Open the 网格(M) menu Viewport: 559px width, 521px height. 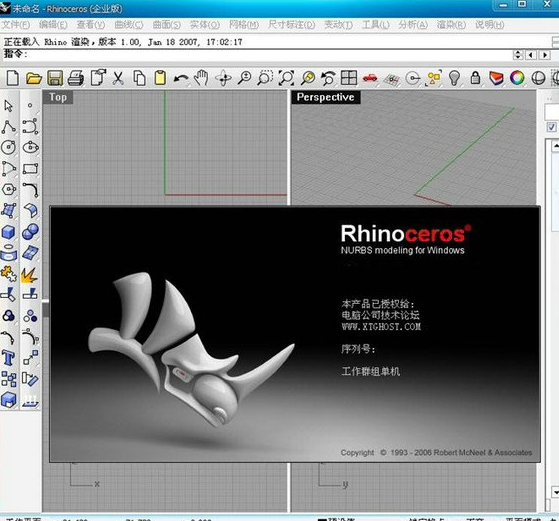pyautogui.click(x=244, y=25)
